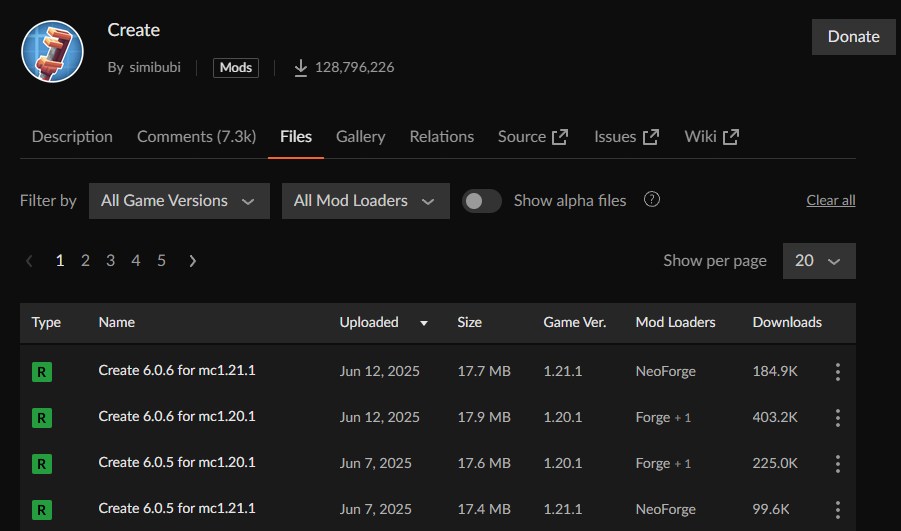Image resolution: width=901 pixels, height=531 pixels.
Task: Click the Game Ver. column header
Action: (x=575, y=322)
